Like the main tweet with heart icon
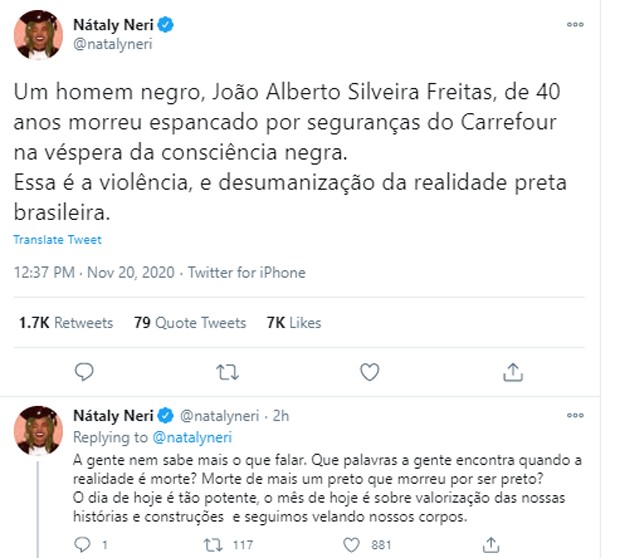This screenshot has width=620, height=558. pos(370,372)
